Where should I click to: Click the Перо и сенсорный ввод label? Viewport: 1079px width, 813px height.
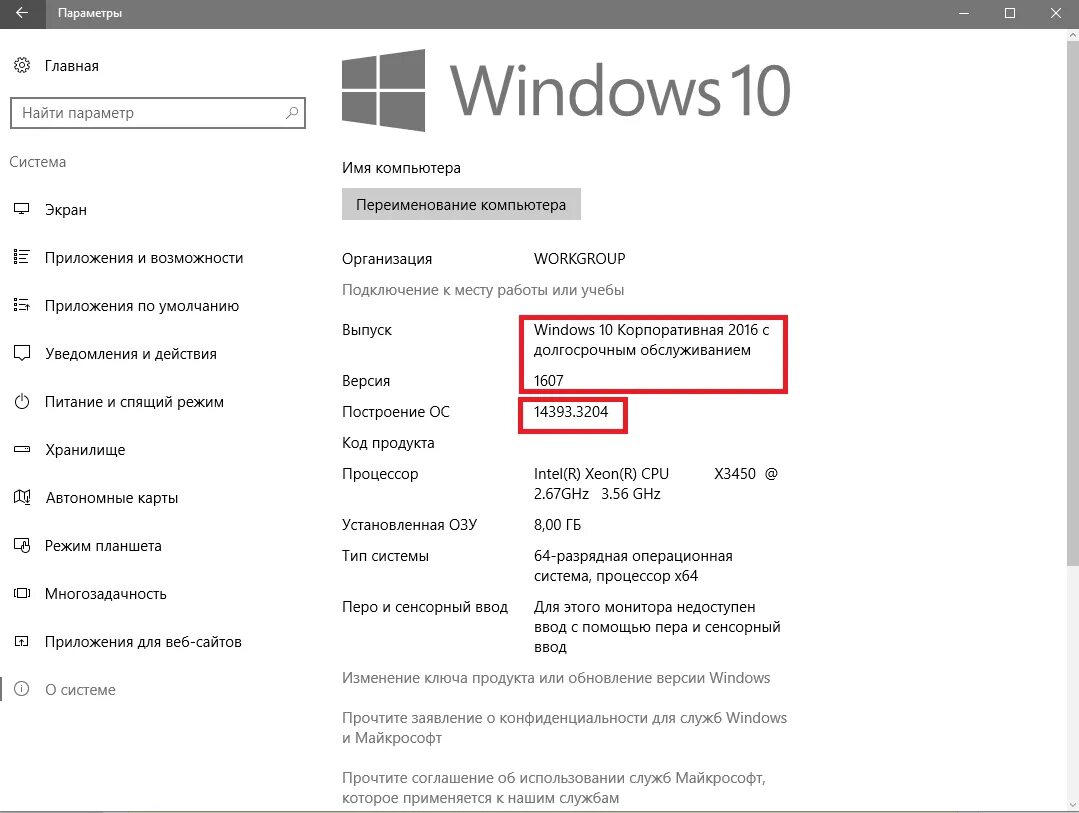click(x=425, y=607)
